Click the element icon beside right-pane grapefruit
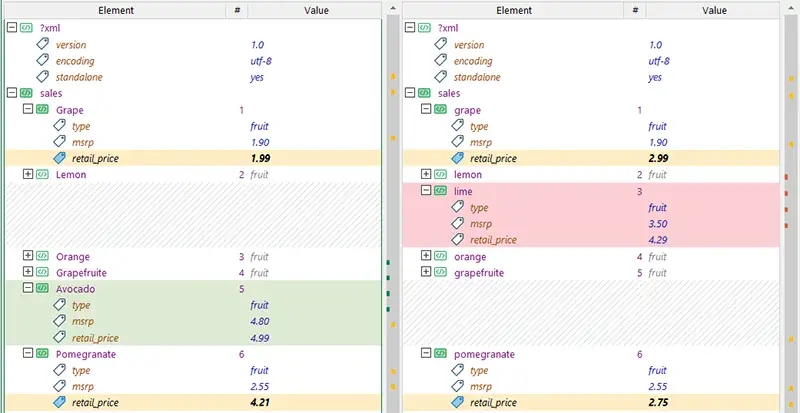The height and width of the screenshot is (413, 800). pos(440,272)
